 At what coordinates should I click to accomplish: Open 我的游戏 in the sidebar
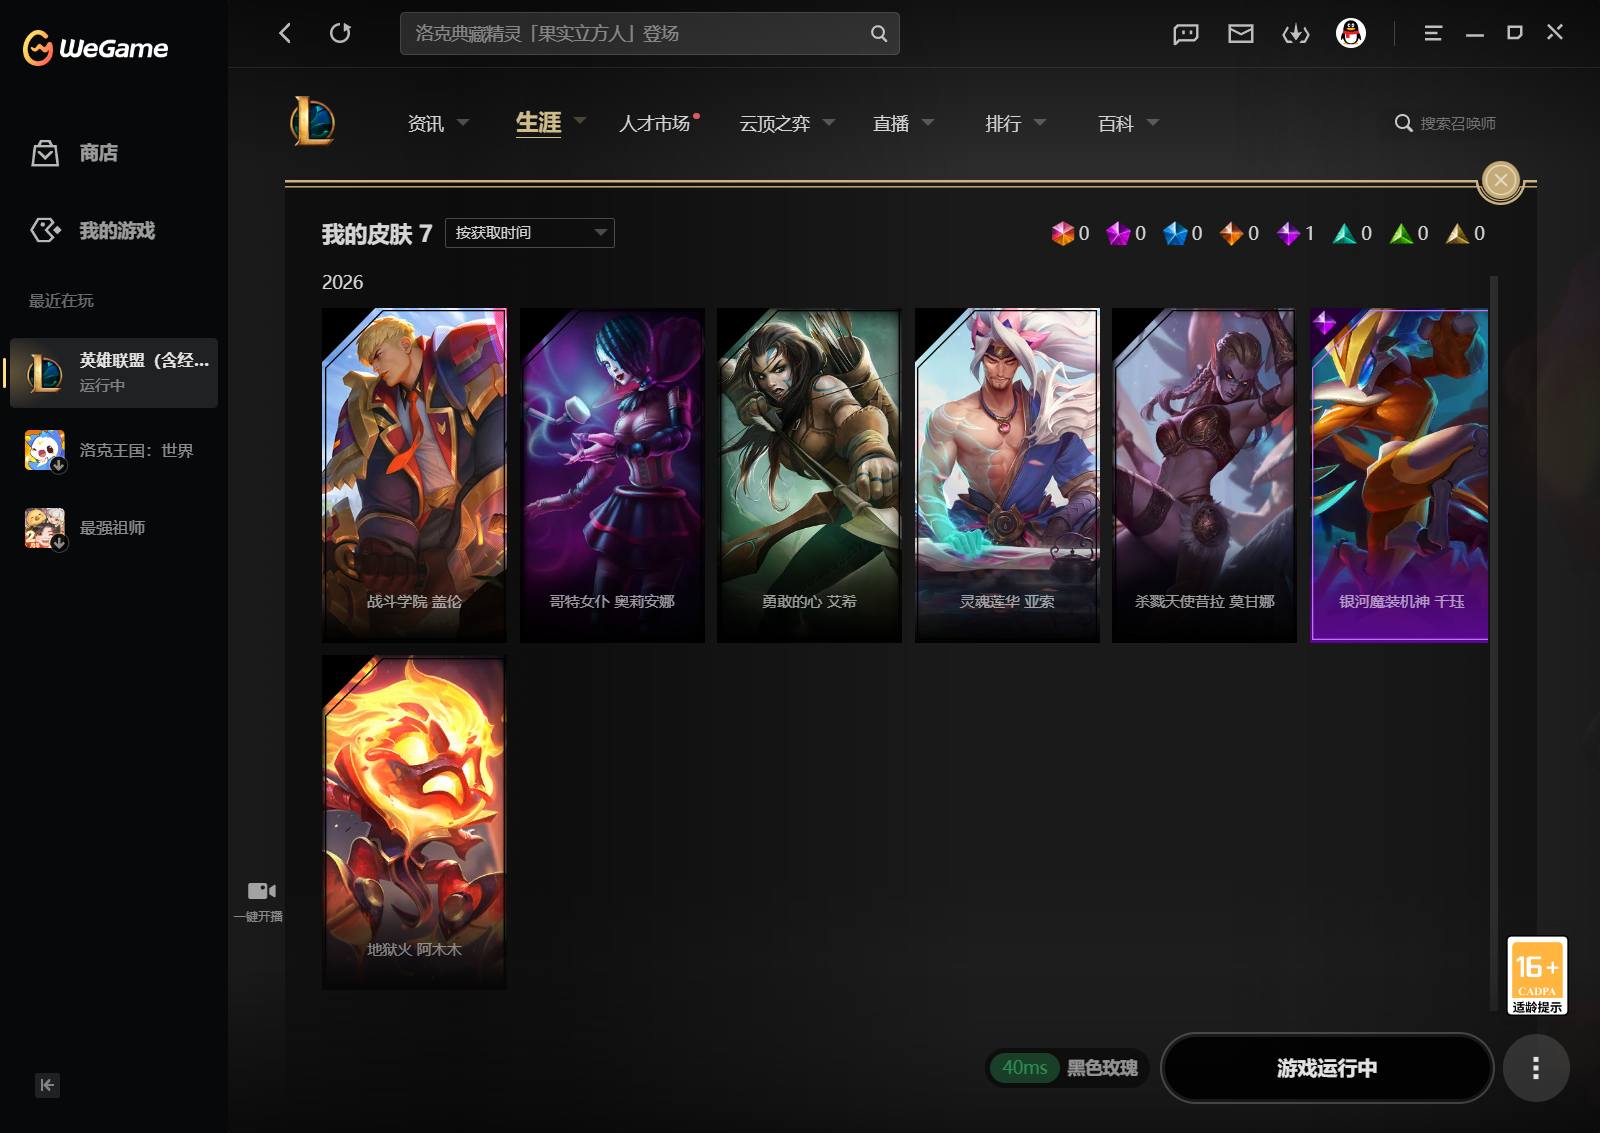(92, 231)
